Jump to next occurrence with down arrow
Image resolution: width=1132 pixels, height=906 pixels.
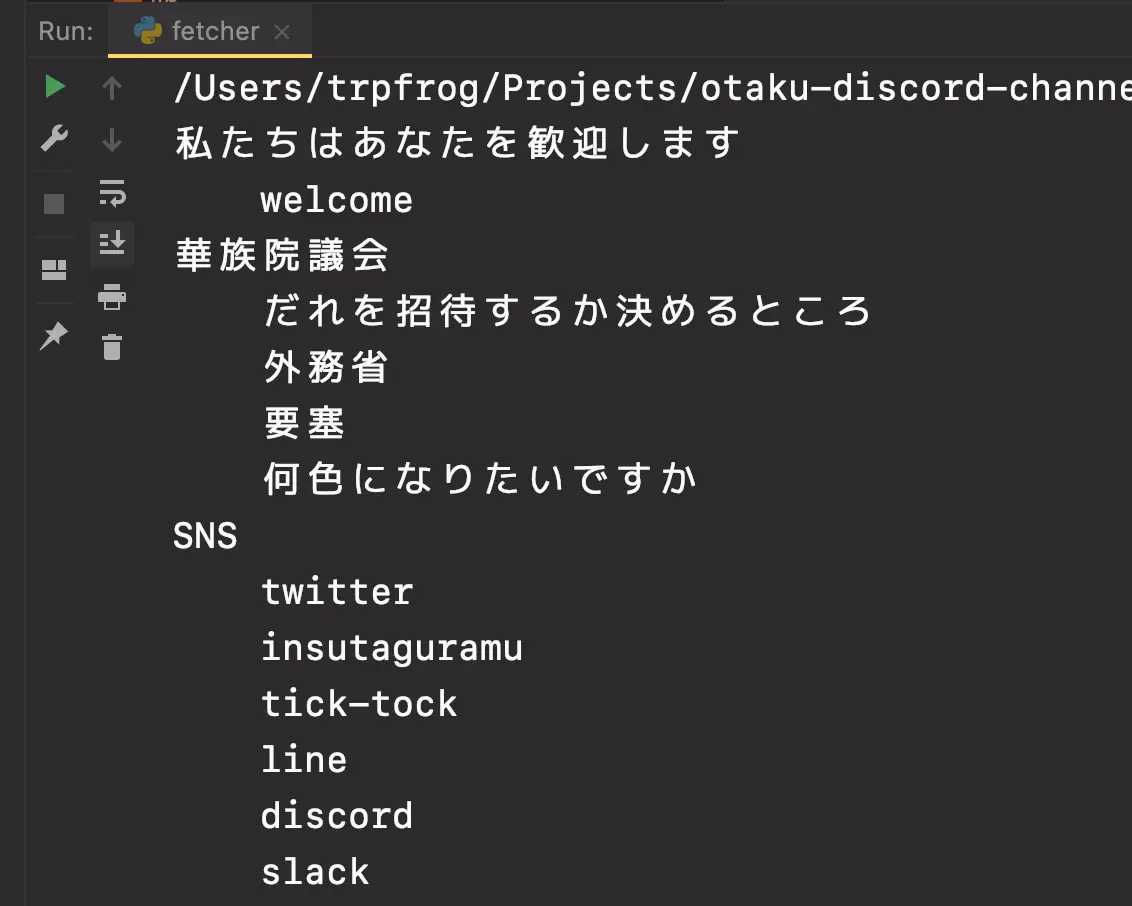pyautogui.click(x=112, y=139)
